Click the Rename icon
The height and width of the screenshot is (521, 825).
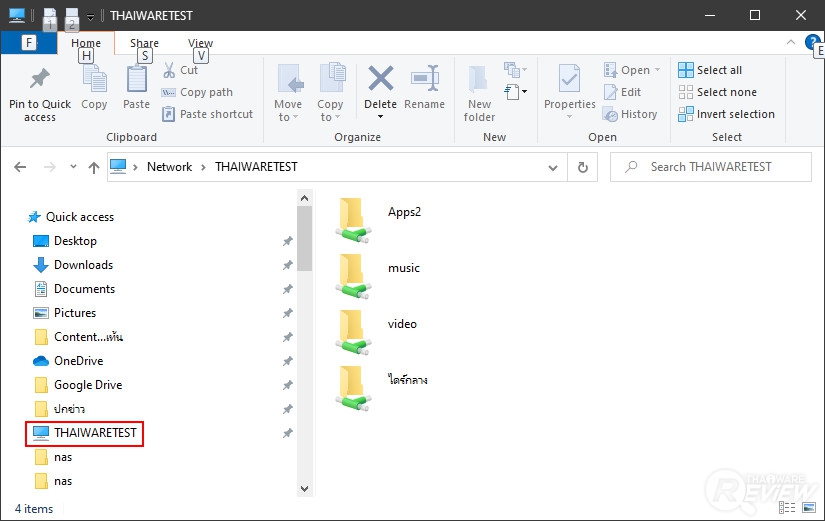click(x=425, y=79)
